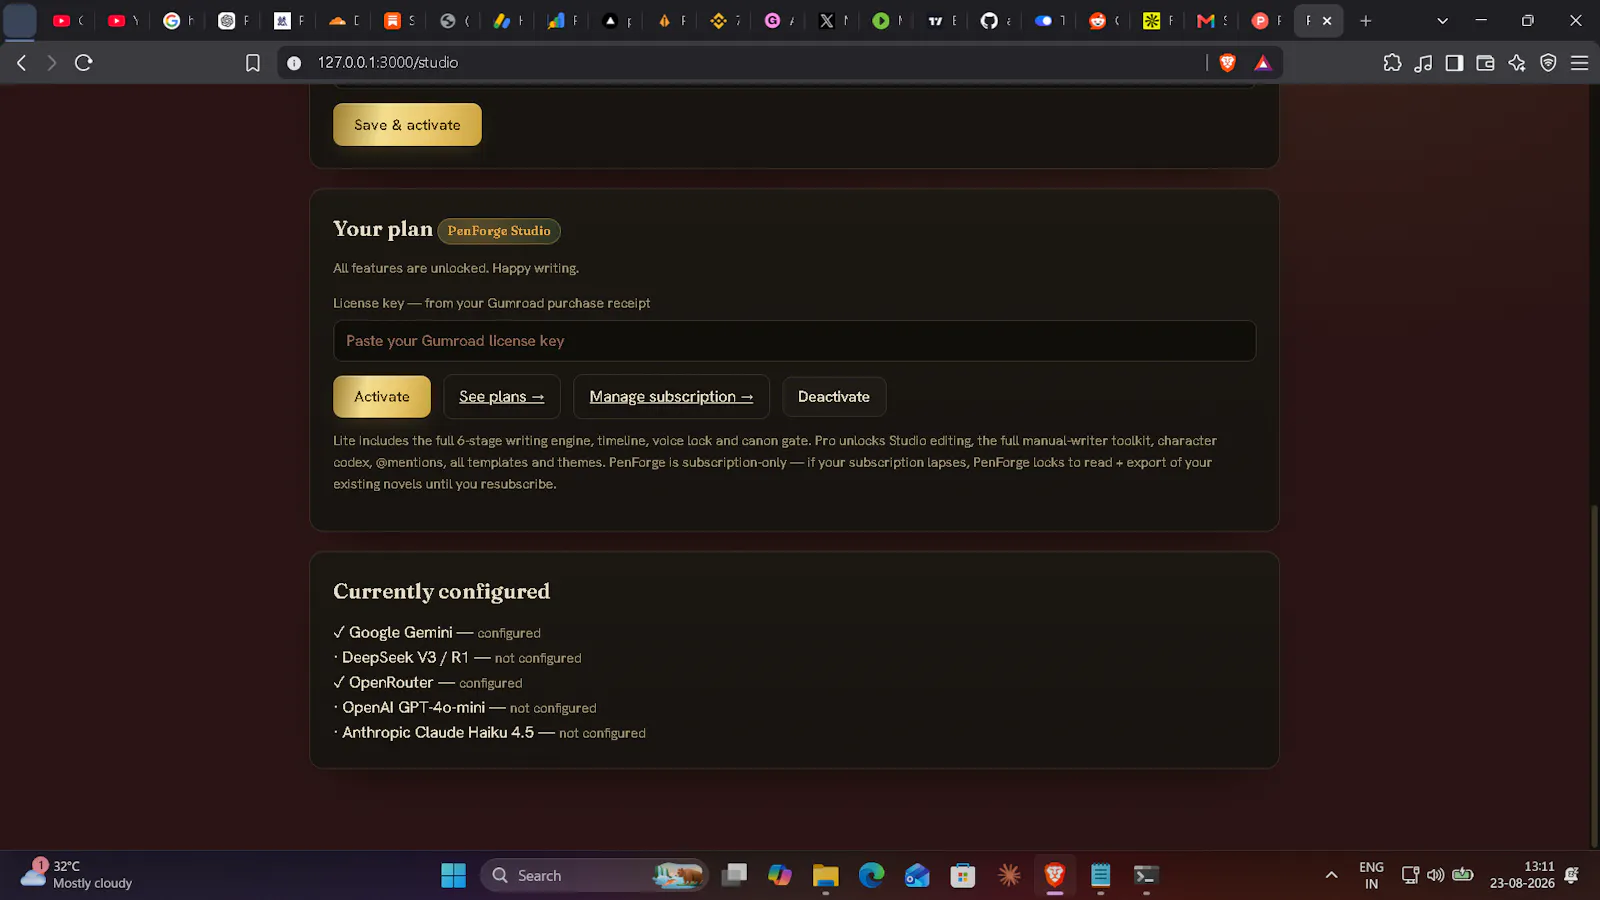
Task: Switch to the X (Twitter) tab
Action: [833, 20]
